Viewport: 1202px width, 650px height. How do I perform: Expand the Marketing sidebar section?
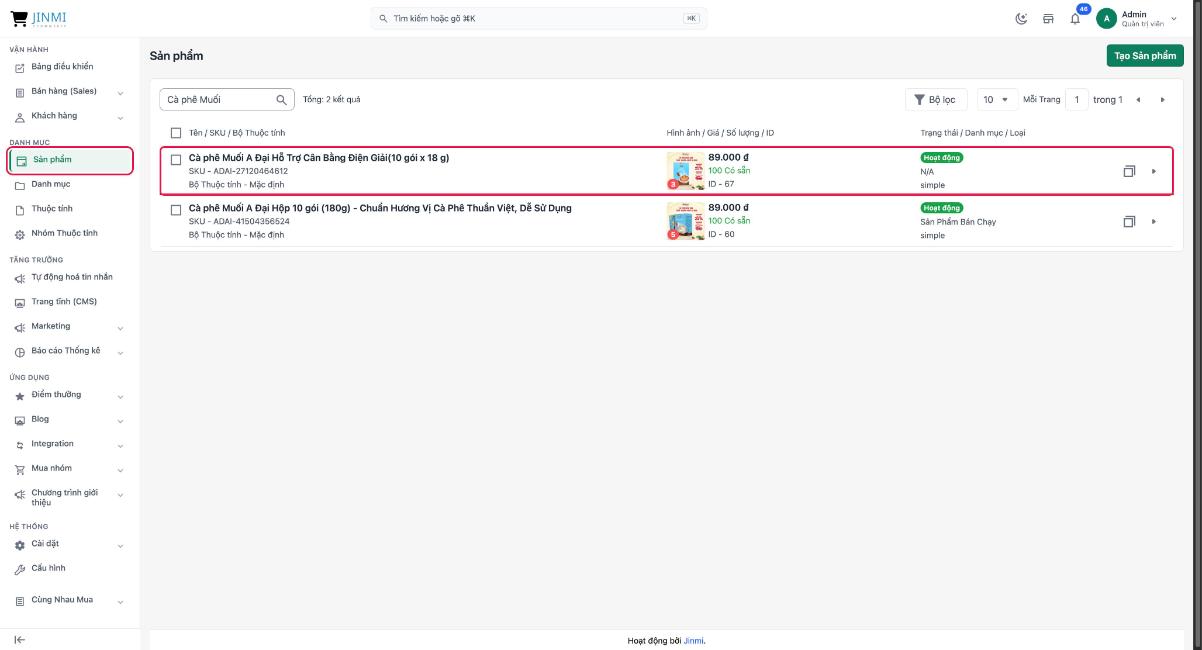point(66,326)
